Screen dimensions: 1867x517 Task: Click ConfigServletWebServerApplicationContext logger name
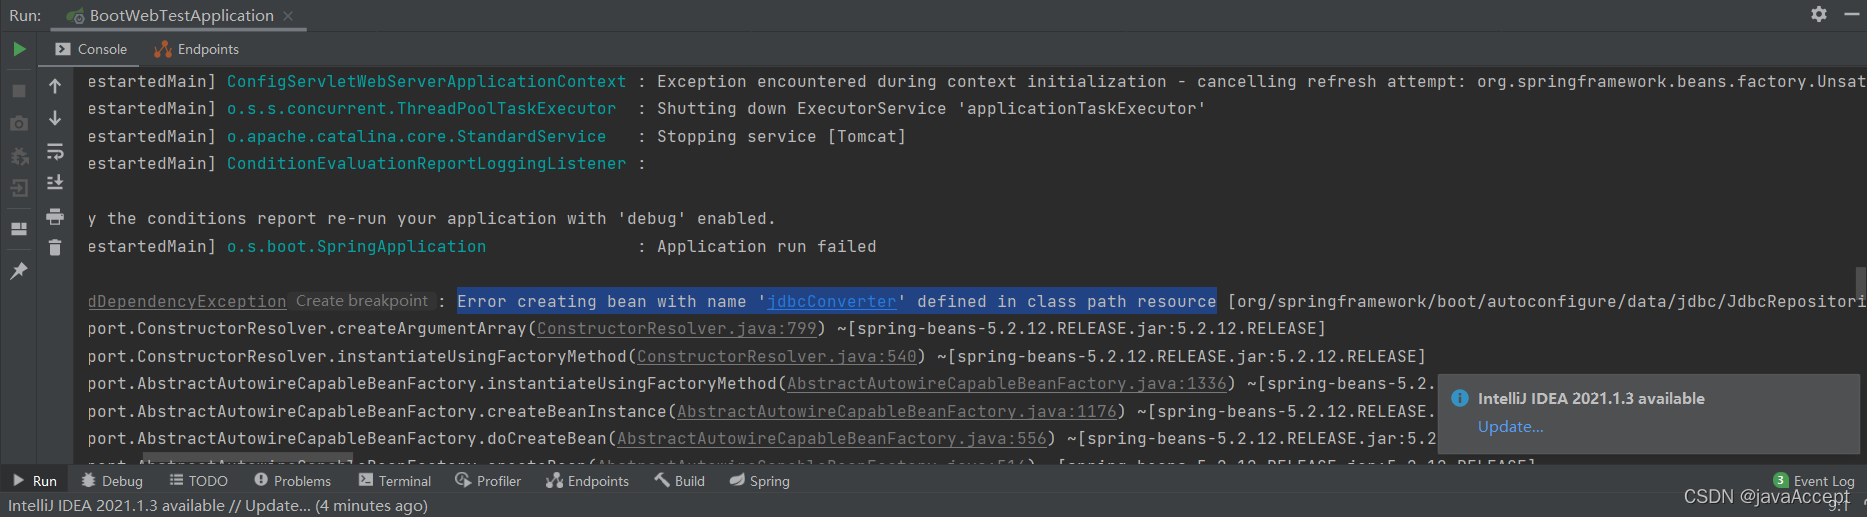click(x=426, y=82)
